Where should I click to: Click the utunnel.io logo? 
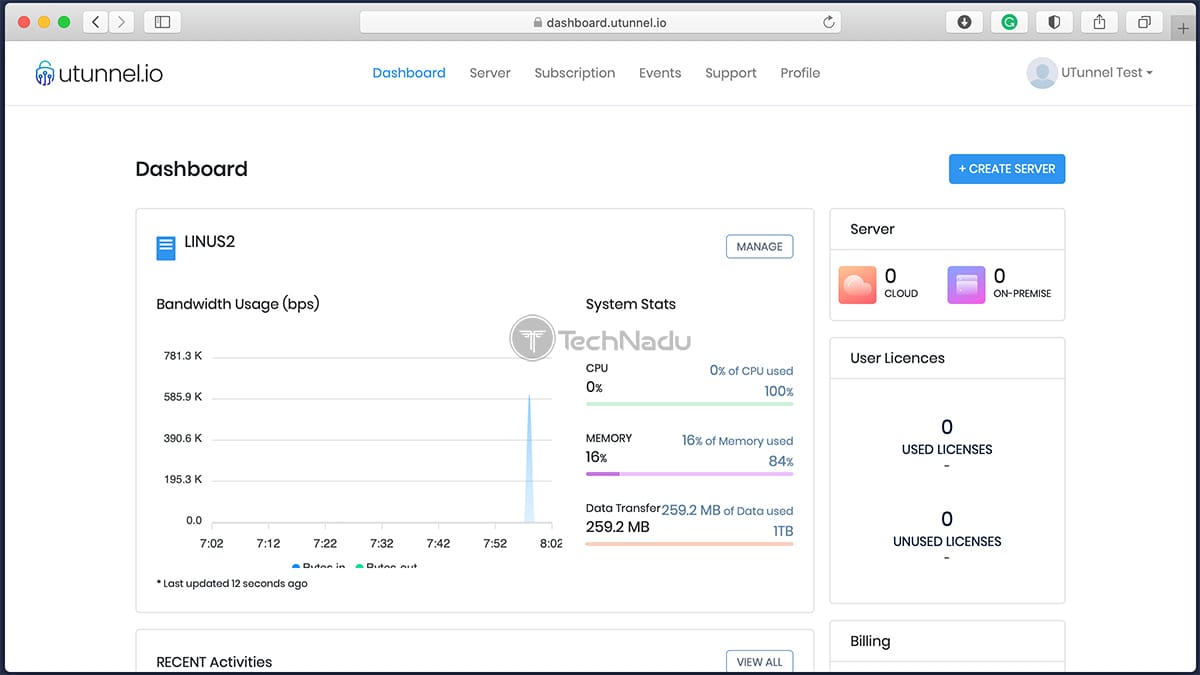[x=98, y=73]
